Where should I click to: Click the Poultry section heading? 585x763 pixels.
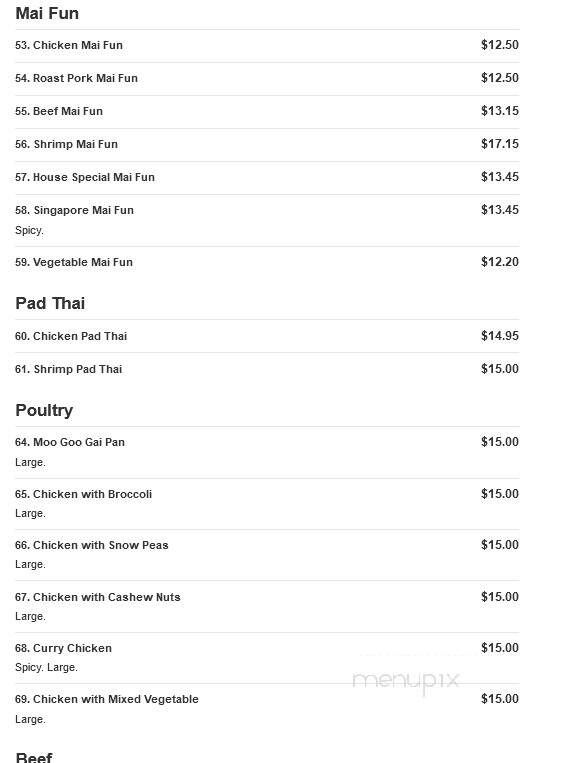click(x=44, y=411)
